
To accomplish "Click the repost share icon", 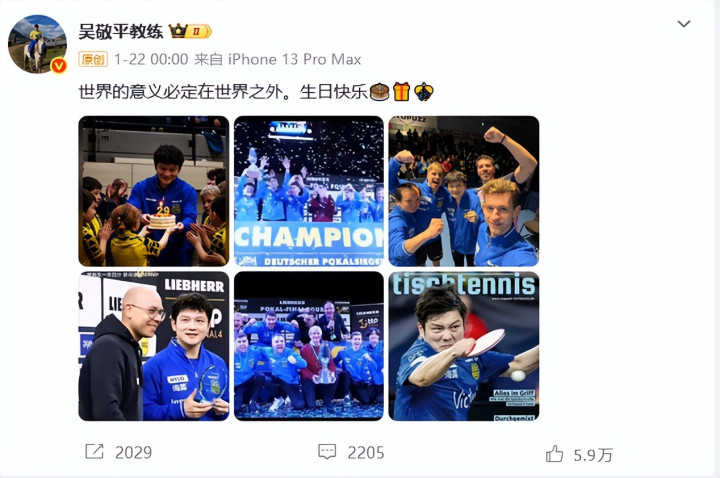I will tap(95, 451).
